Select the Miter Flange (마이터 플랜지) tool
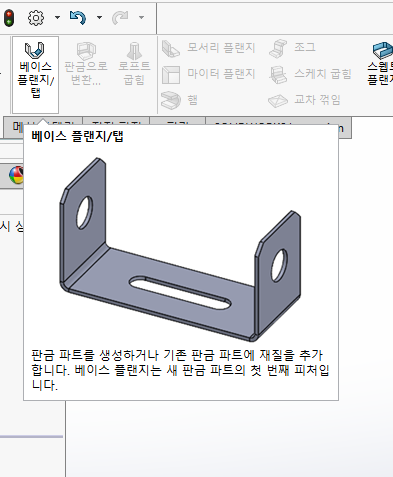This screenshot has width=393, height=477. [x=208, y=74]
